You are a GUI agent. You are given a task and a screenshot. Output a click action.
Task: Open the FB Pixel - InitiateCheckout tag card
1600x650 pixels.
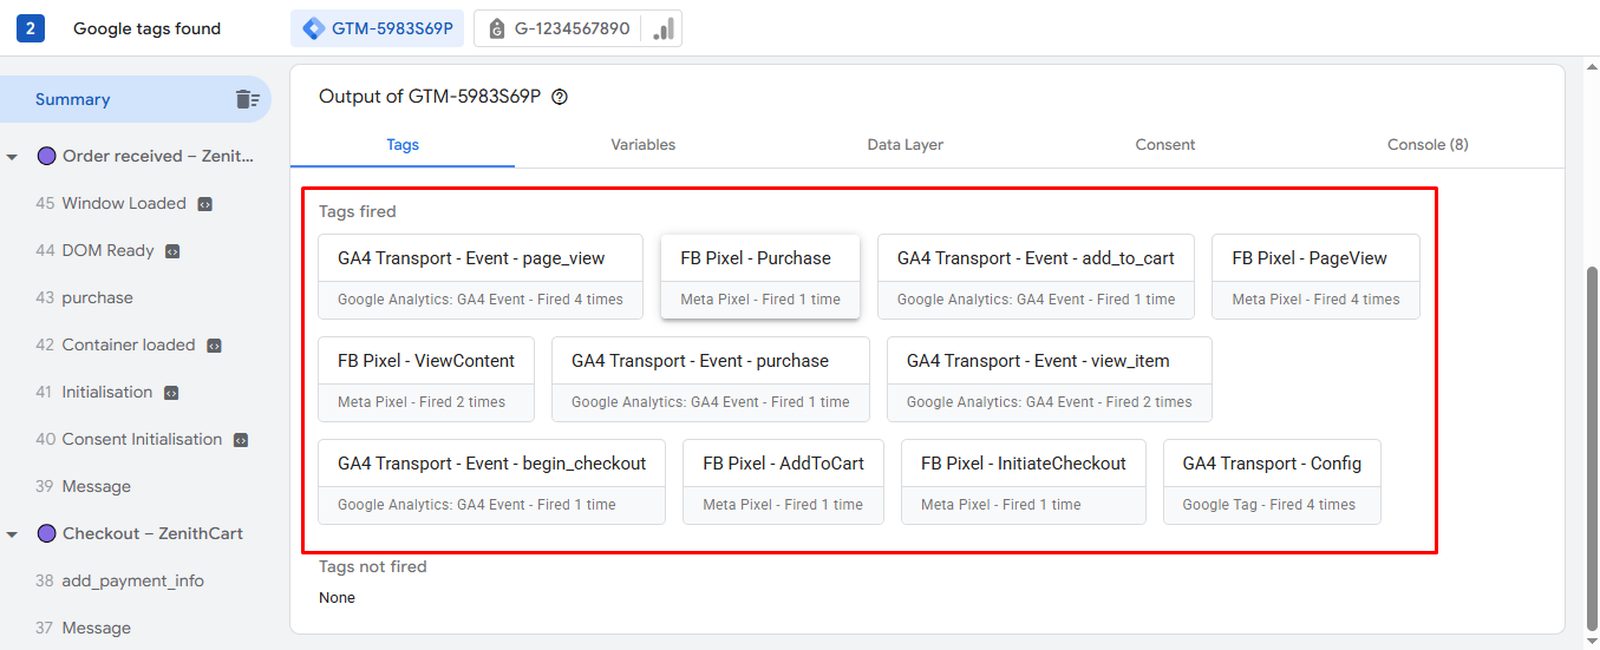point(1023,482)
